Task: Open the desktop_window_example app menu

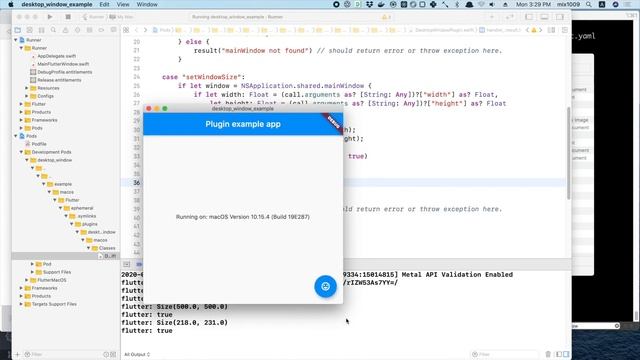Action: coord(57,4)
